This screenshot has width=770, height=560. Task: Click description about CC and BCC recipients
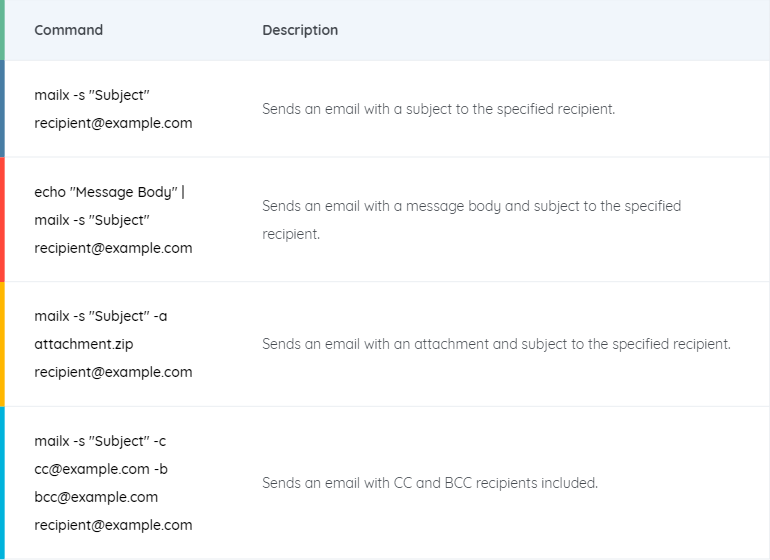coord(430,483)
